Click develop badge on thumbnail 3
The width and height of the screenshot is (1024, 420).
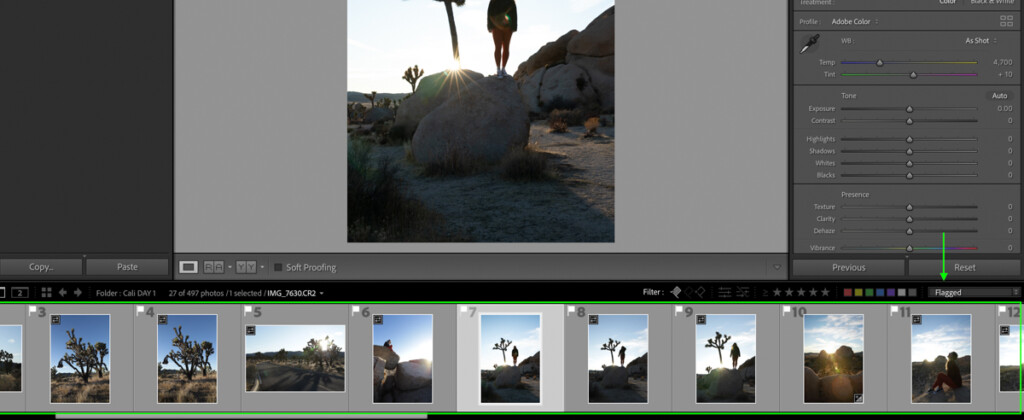click(55, 320)
